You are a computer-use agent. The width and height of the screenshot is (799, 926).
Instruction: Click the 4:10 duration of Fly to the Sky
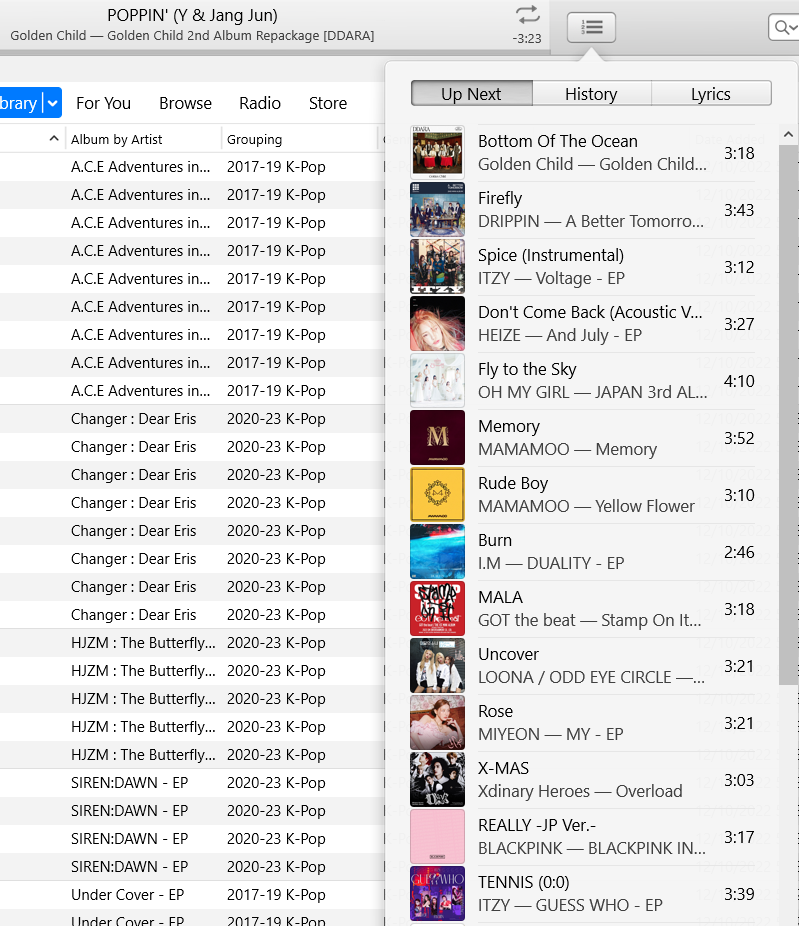739,381
